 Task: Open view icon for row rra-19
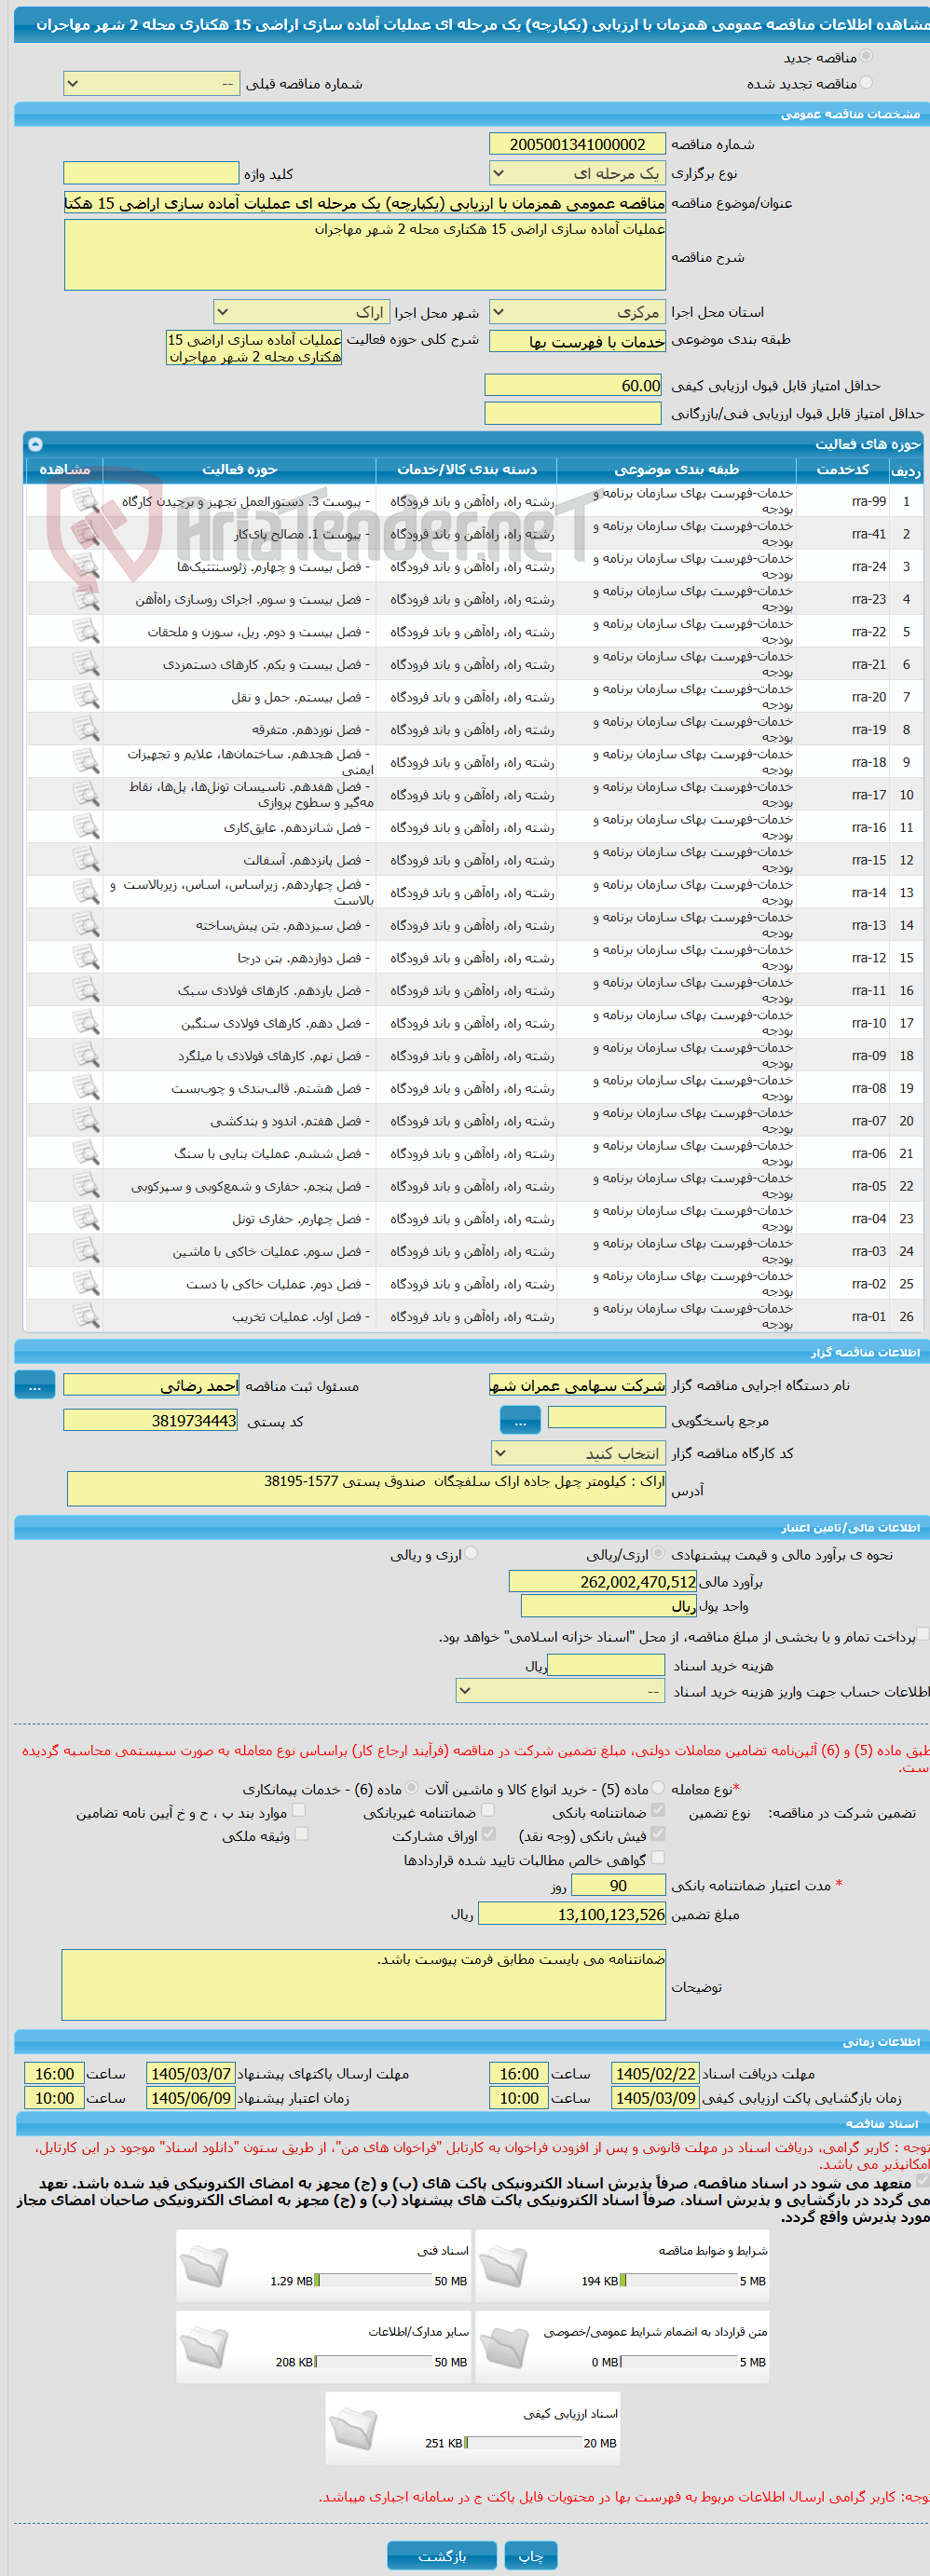click(x=86, y=729)
